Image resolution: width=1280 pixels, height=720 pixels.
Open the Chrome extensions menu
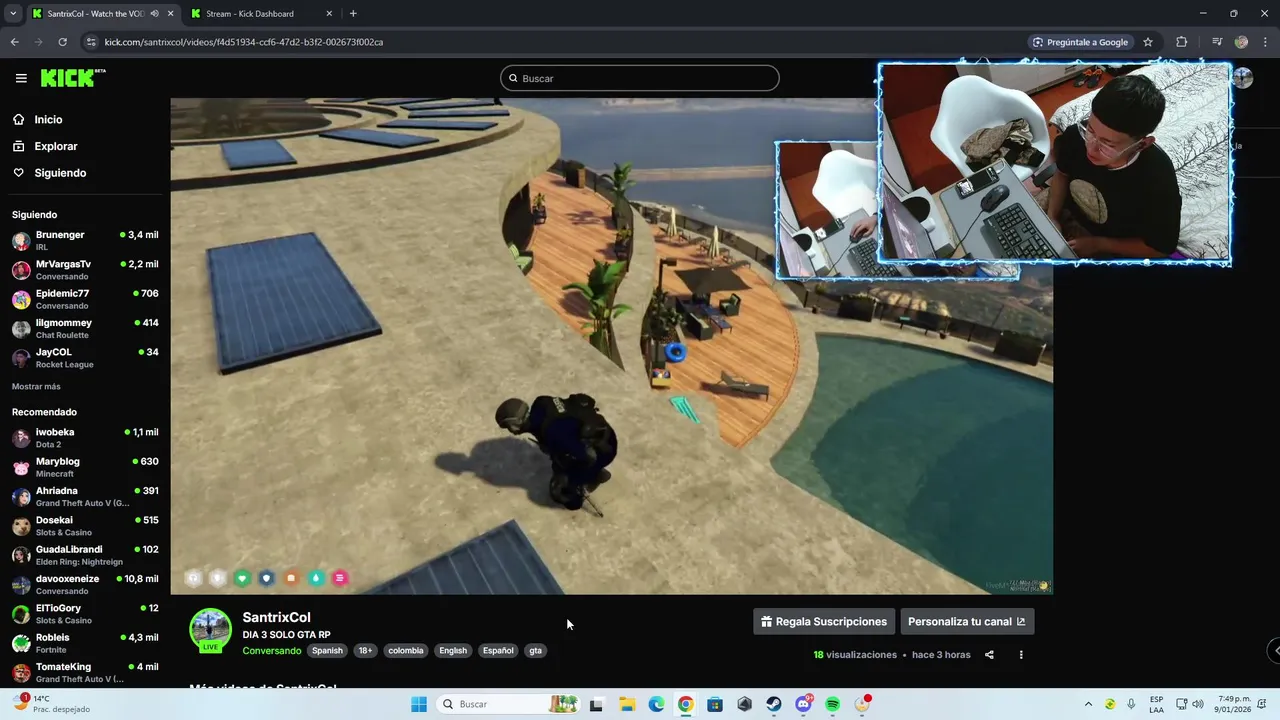pyautogui.click(x=1182, y=42)
